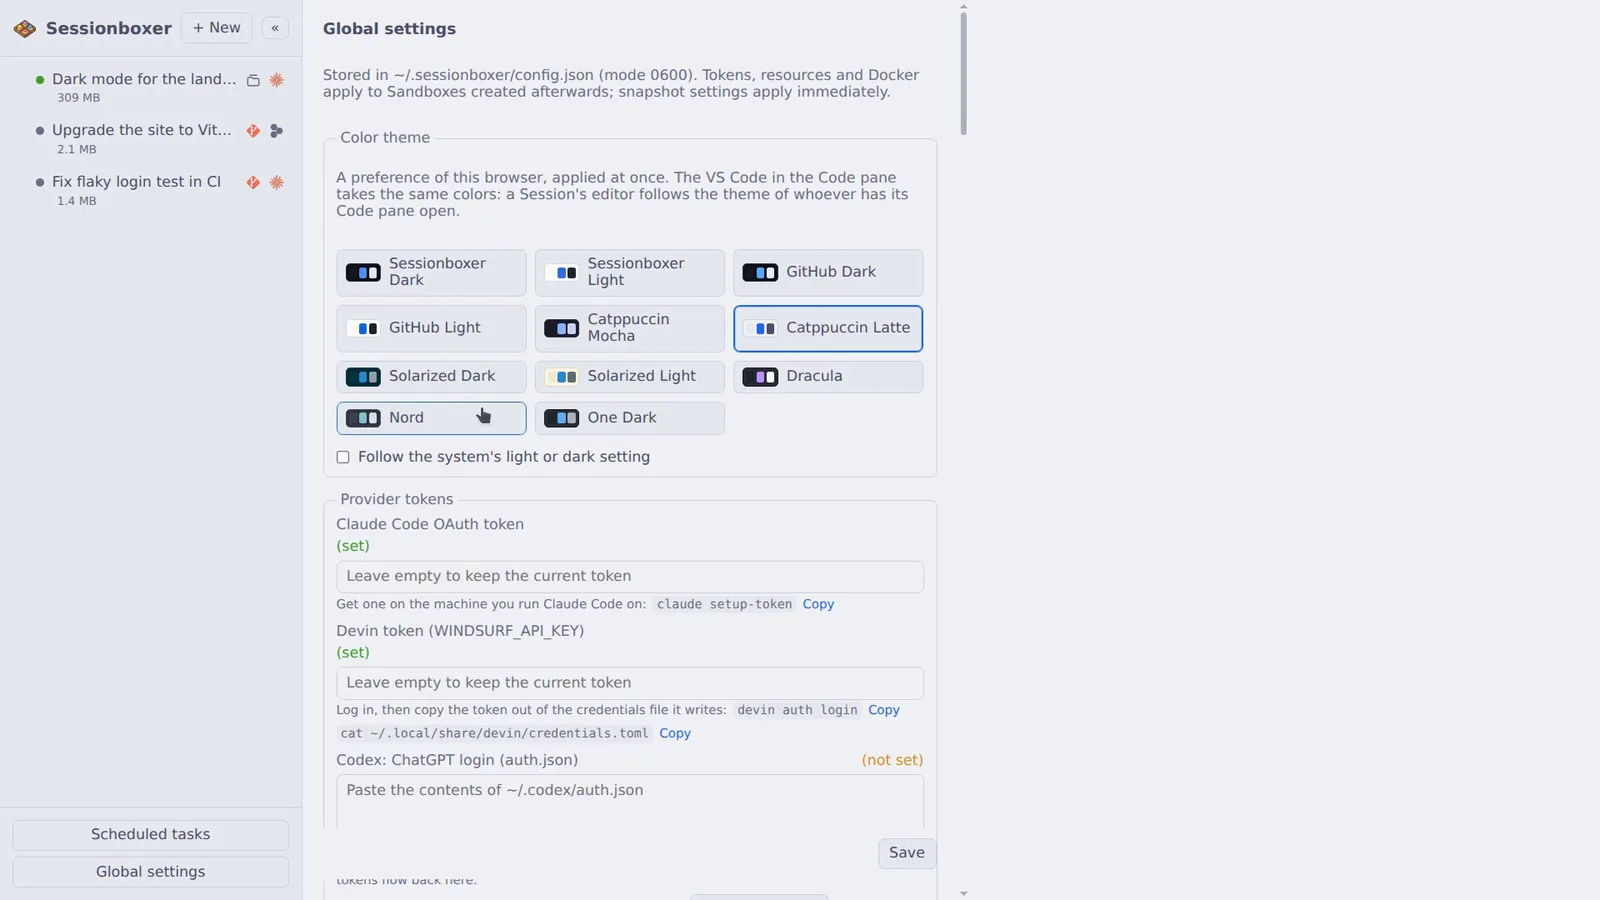Click the "claude setup-token" code text

(724, 604)
